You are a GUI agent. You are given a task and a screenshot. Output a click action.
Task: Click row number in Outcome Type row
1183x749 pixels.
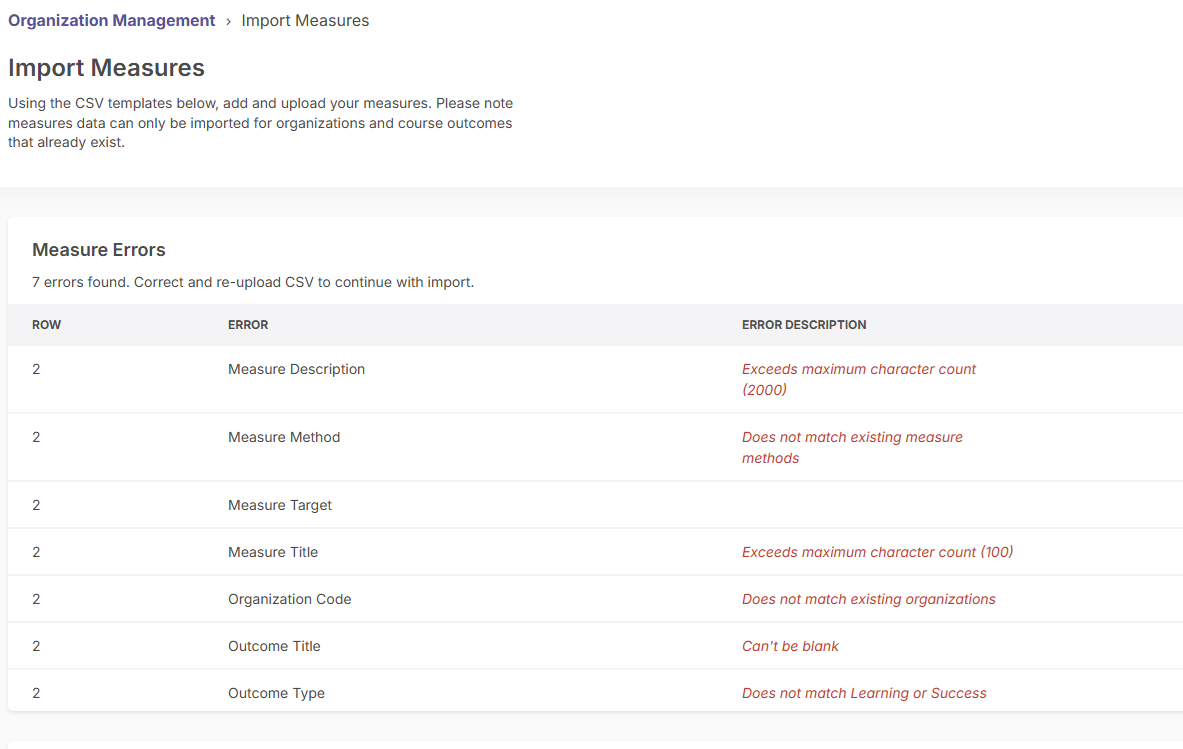click(36, 693)
